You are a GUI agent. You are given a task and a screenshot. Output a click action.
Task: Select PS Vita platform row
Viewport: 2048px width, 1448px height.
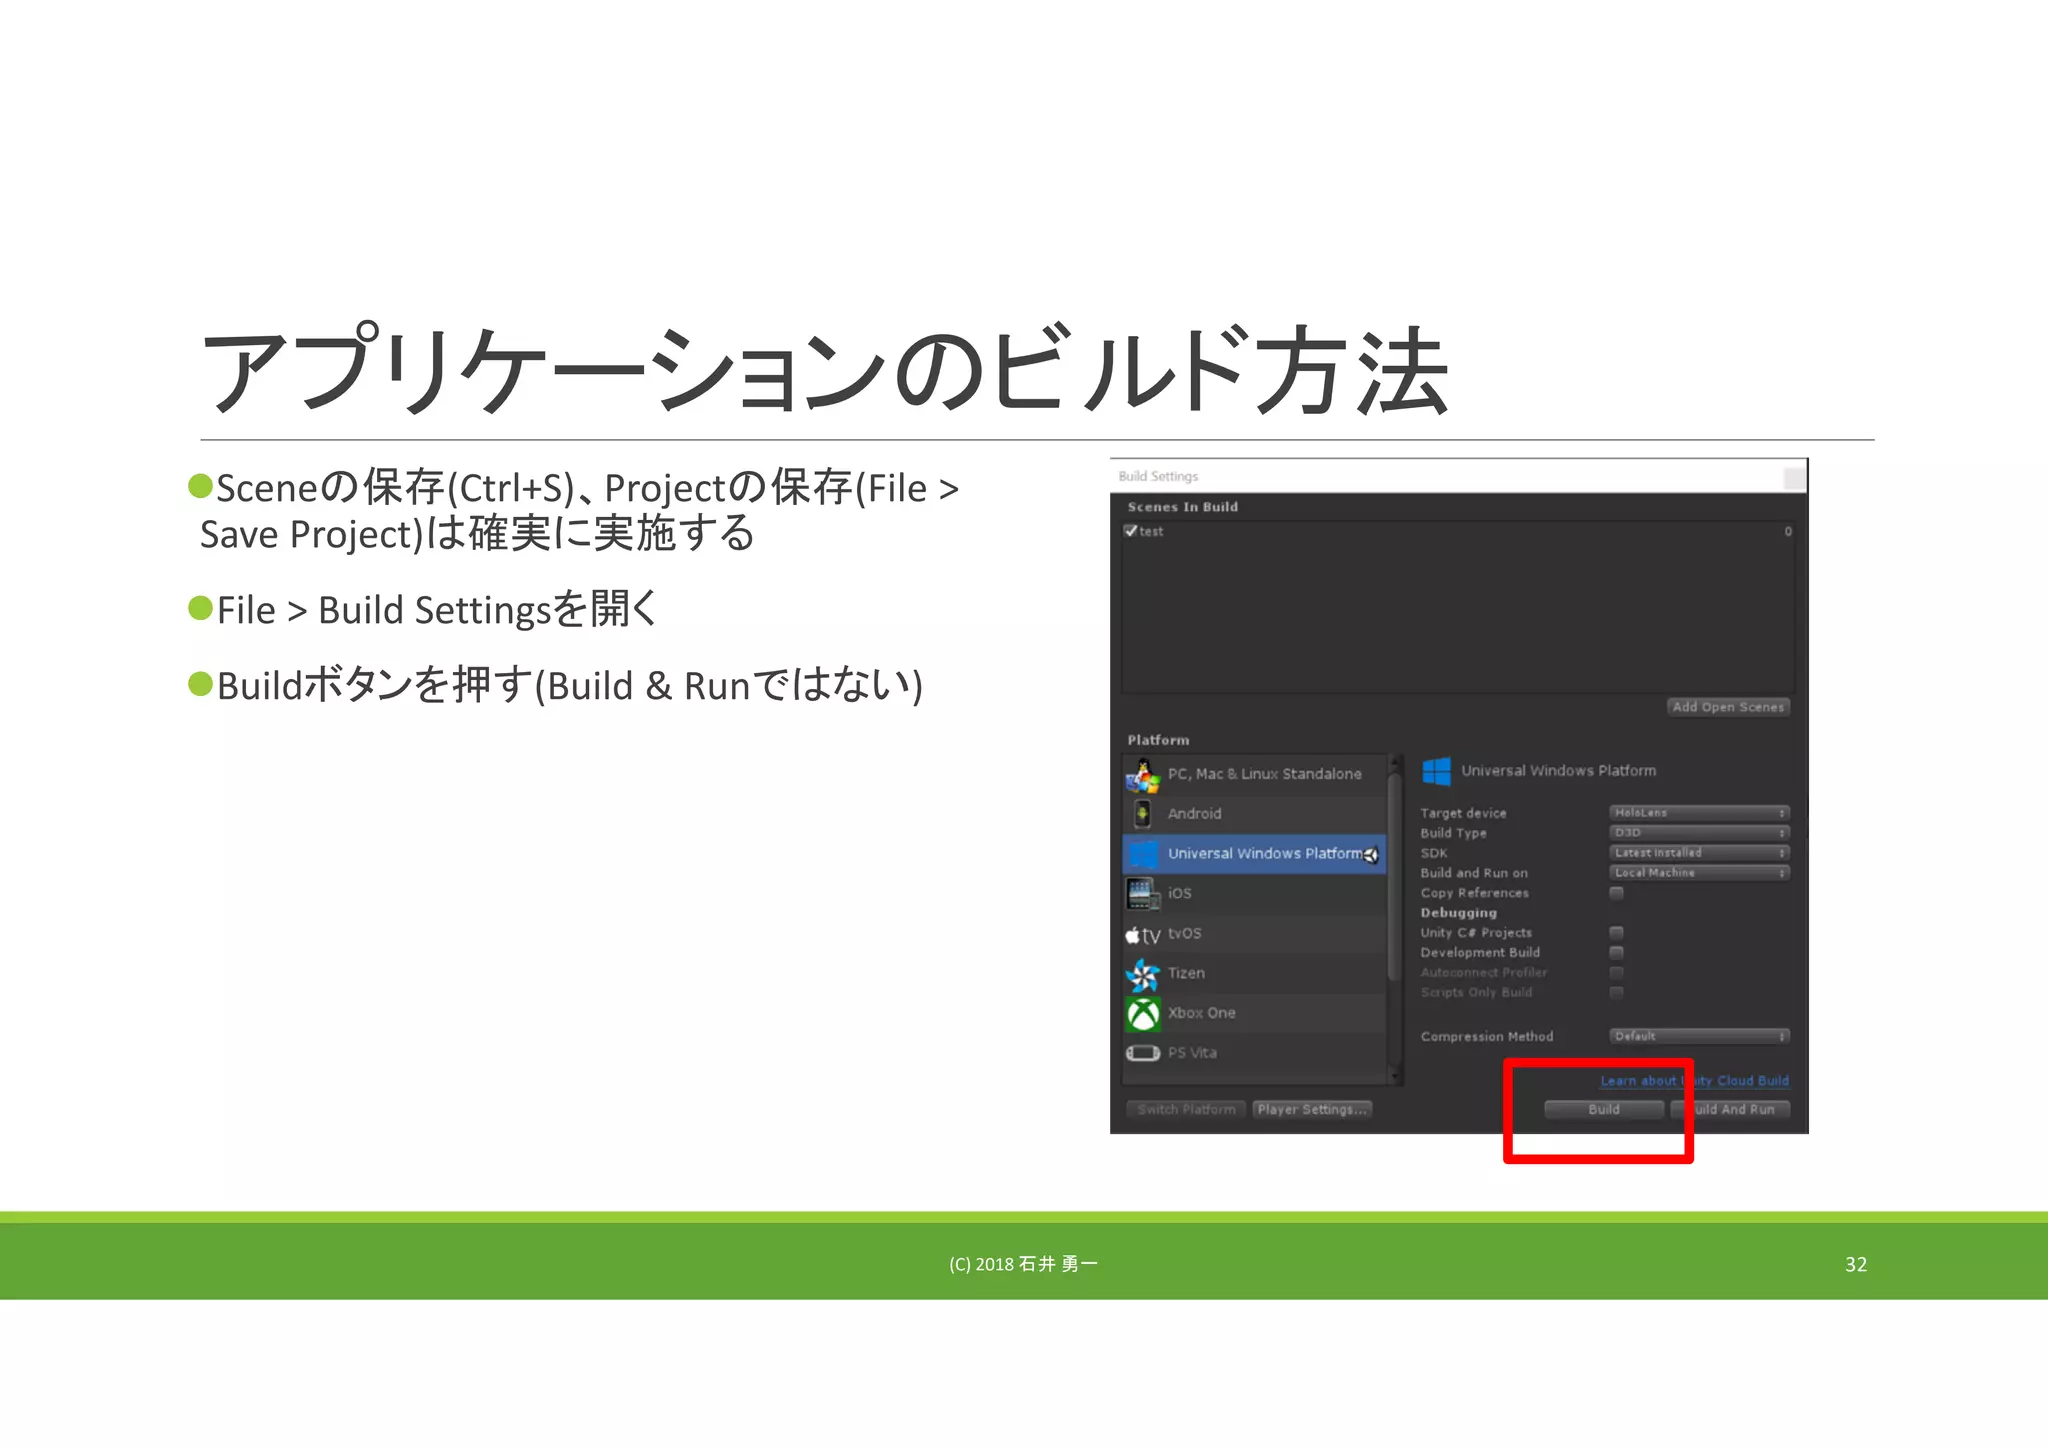pos(1254,1053)
